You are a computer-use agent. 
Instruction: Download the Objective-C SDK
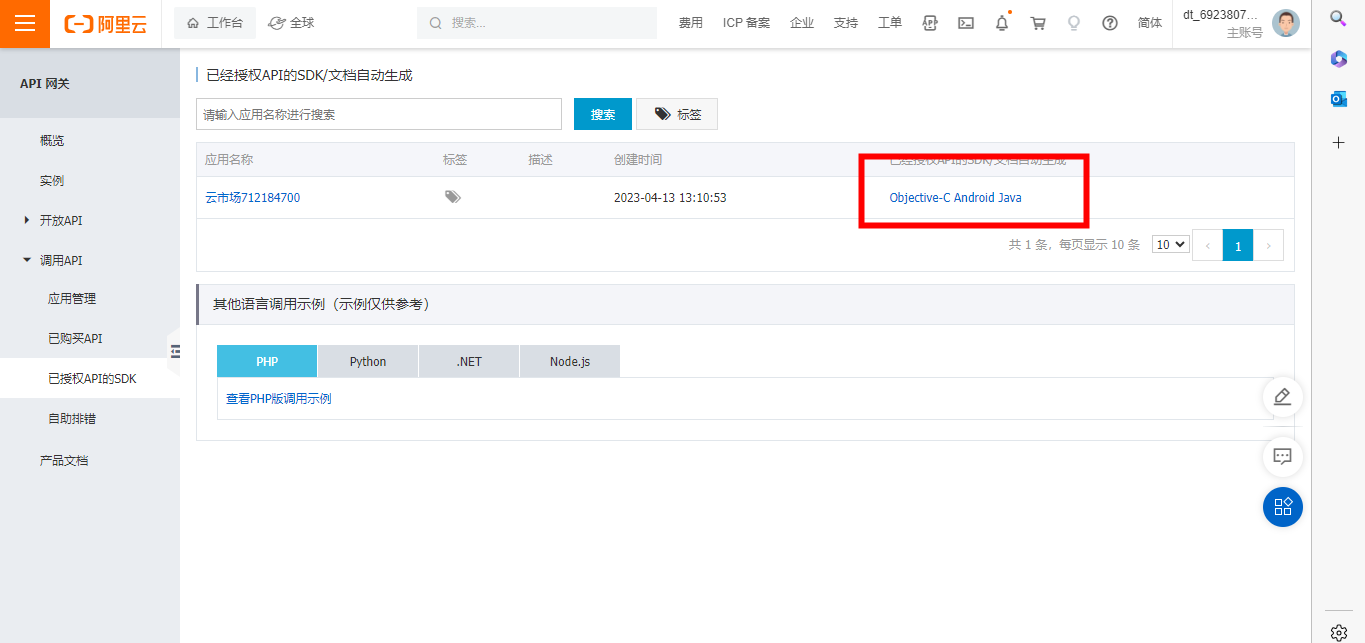click(x=919, y=198)
